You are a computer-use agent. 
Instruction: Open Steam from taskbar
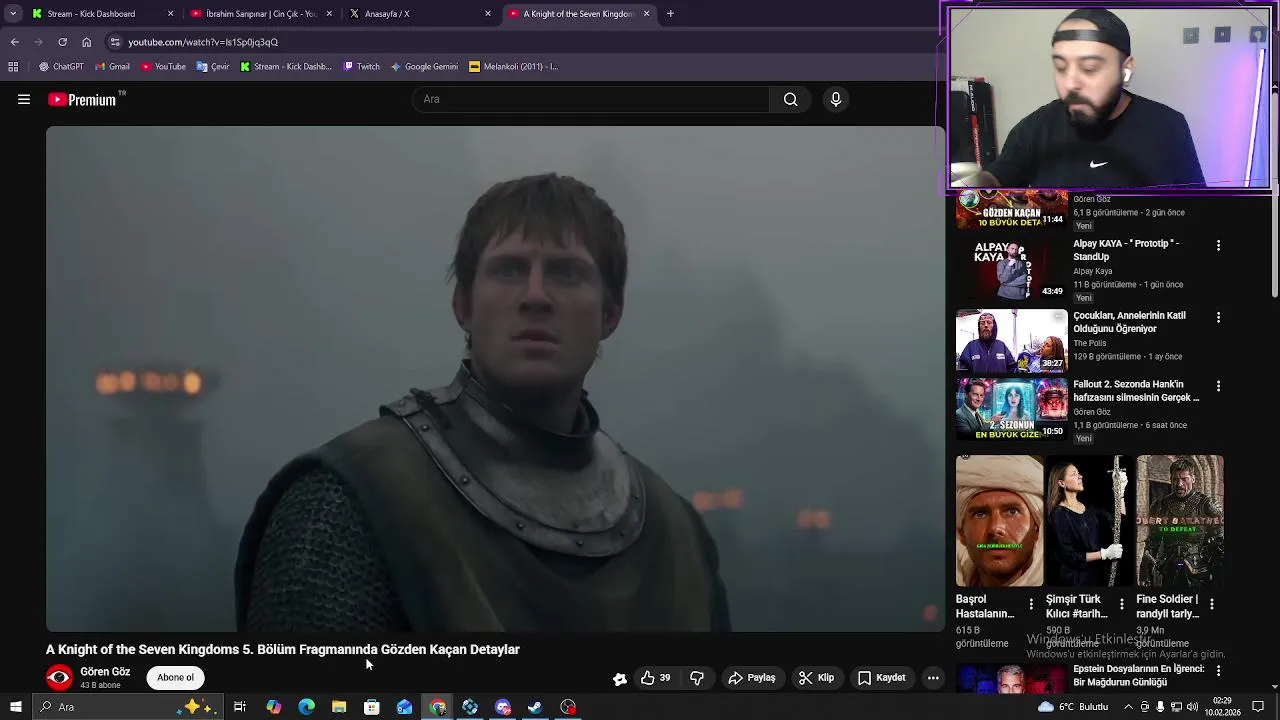pos(536,707)
